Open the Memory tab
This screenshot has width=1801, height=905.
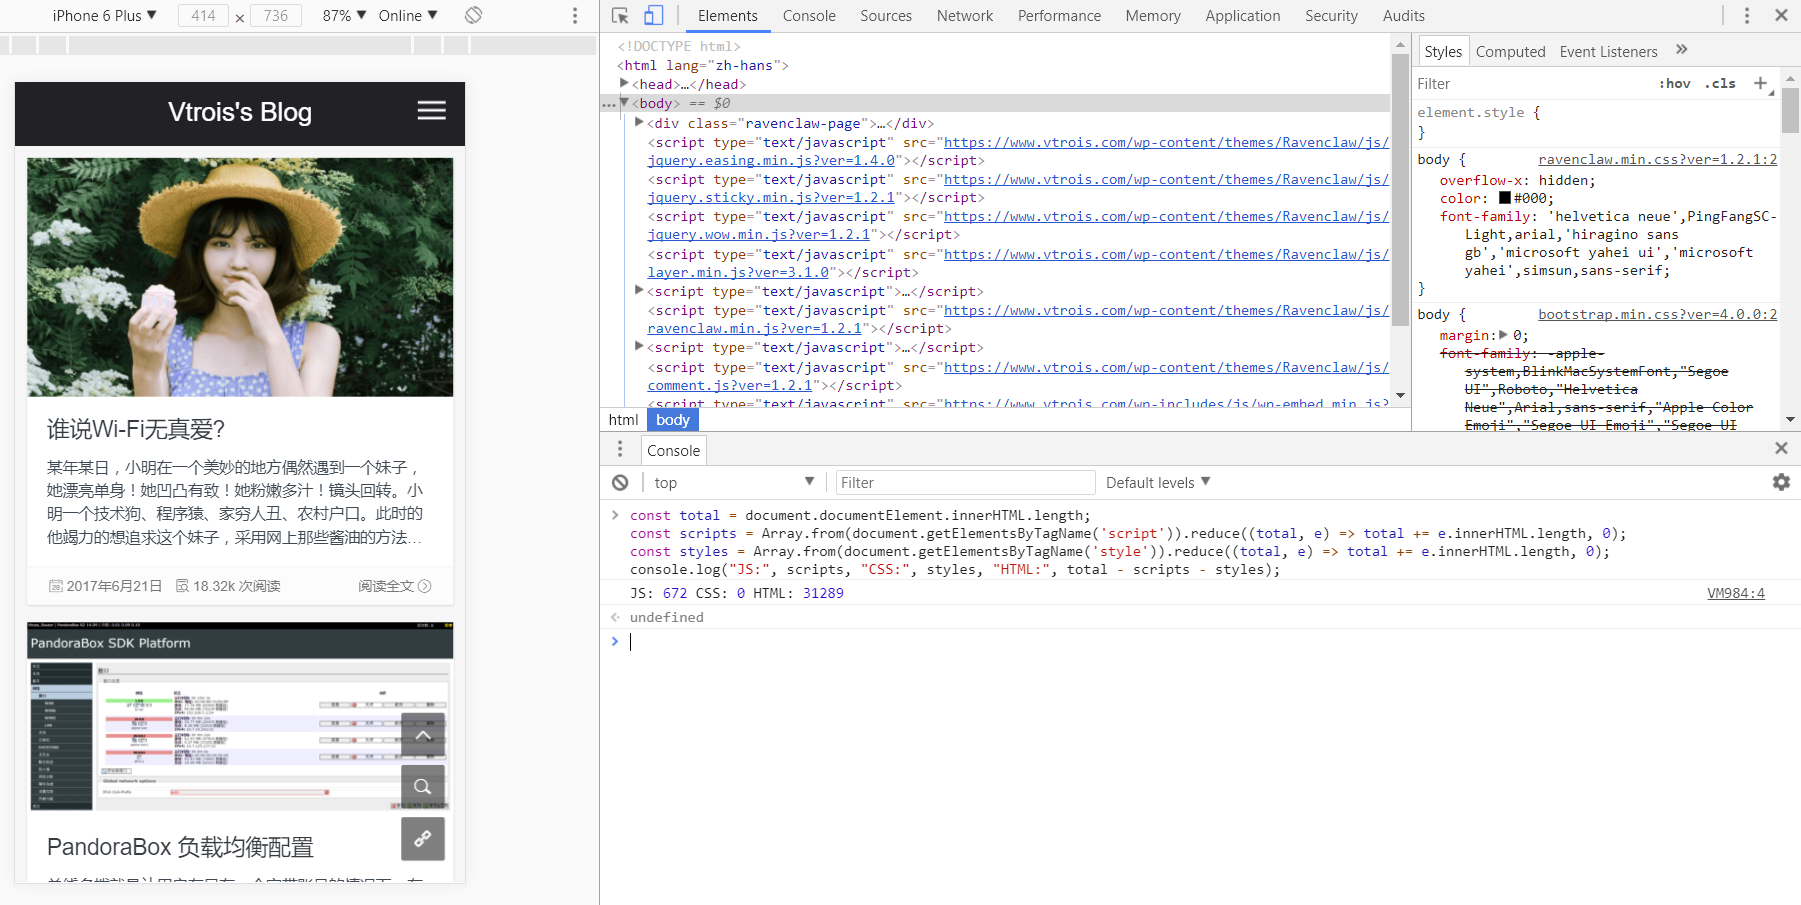coord(1153,16)
